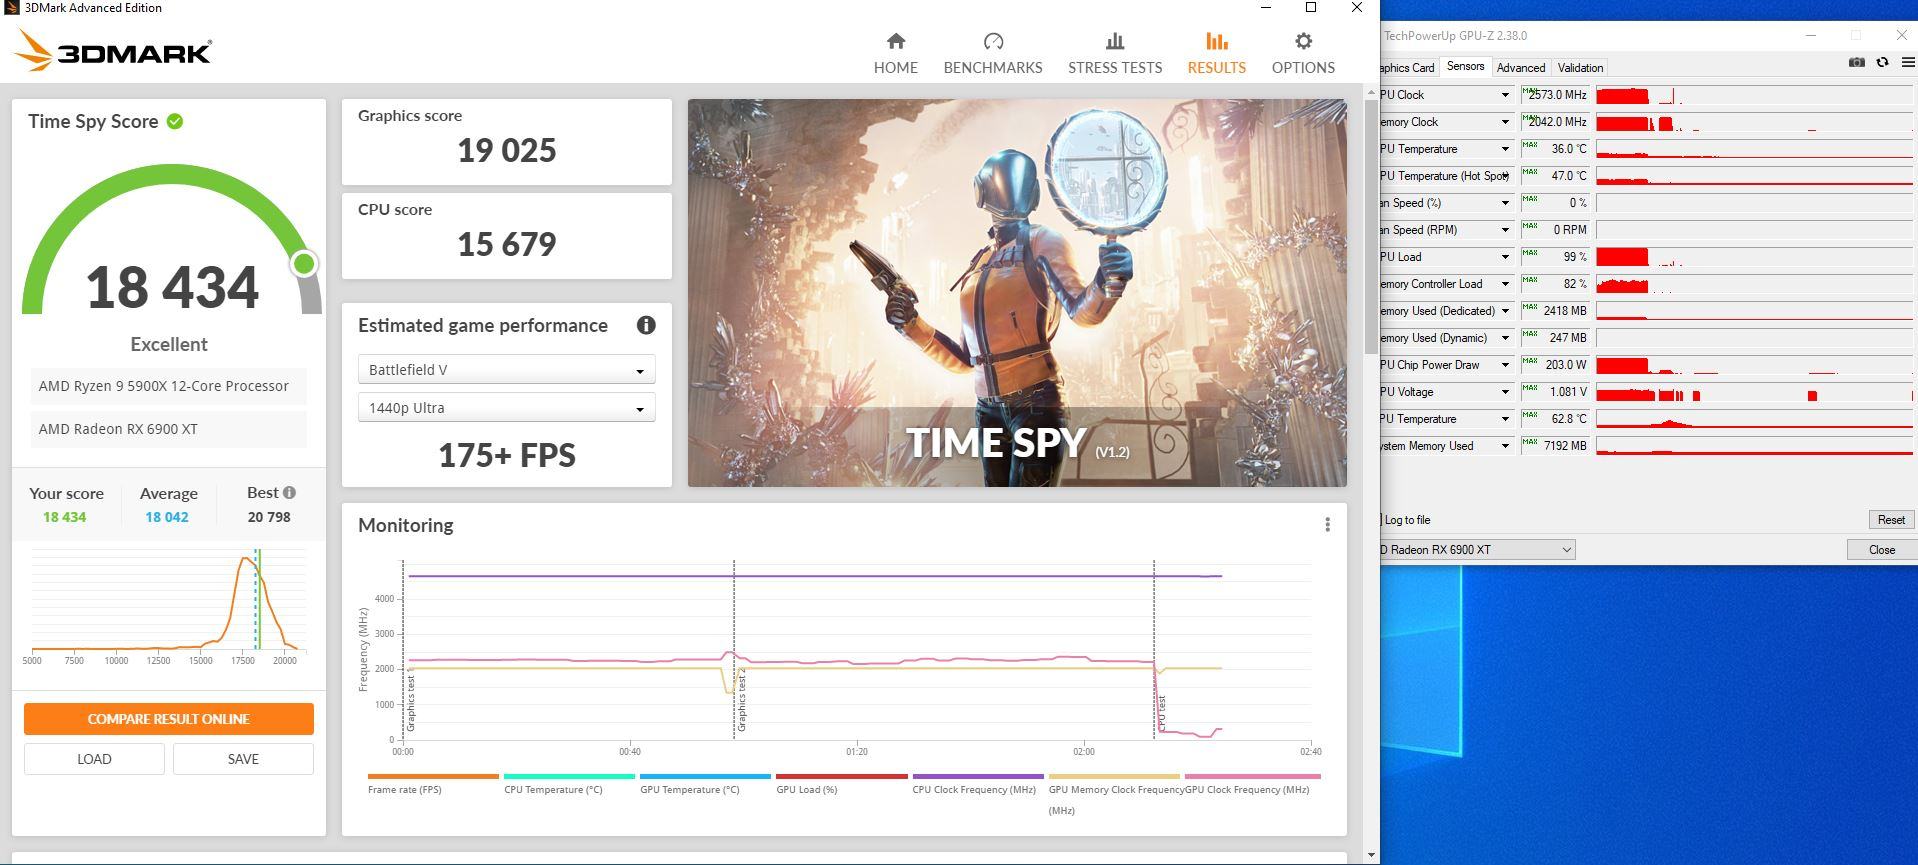Switch to the Graphics Card tab in GPU-Z

[1408, 68]
